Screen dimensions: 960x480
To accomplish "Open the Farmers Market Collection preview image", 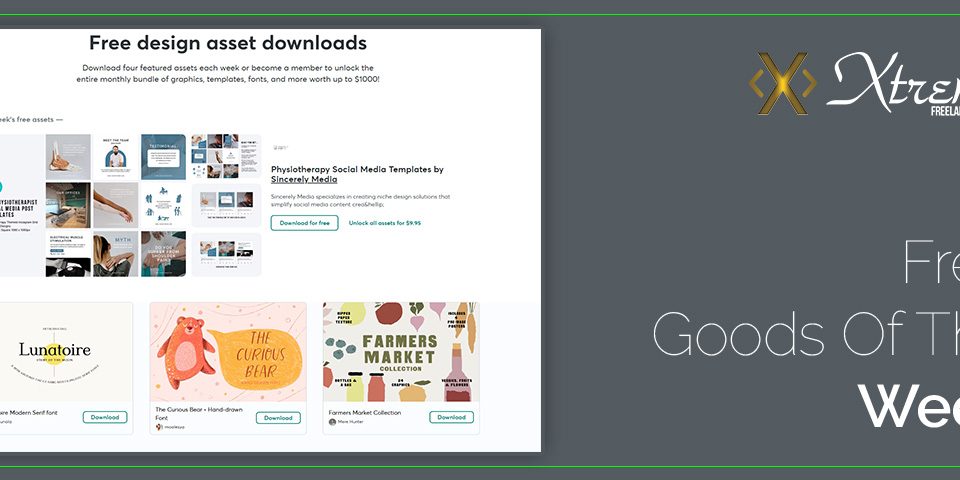I will 401,352.
